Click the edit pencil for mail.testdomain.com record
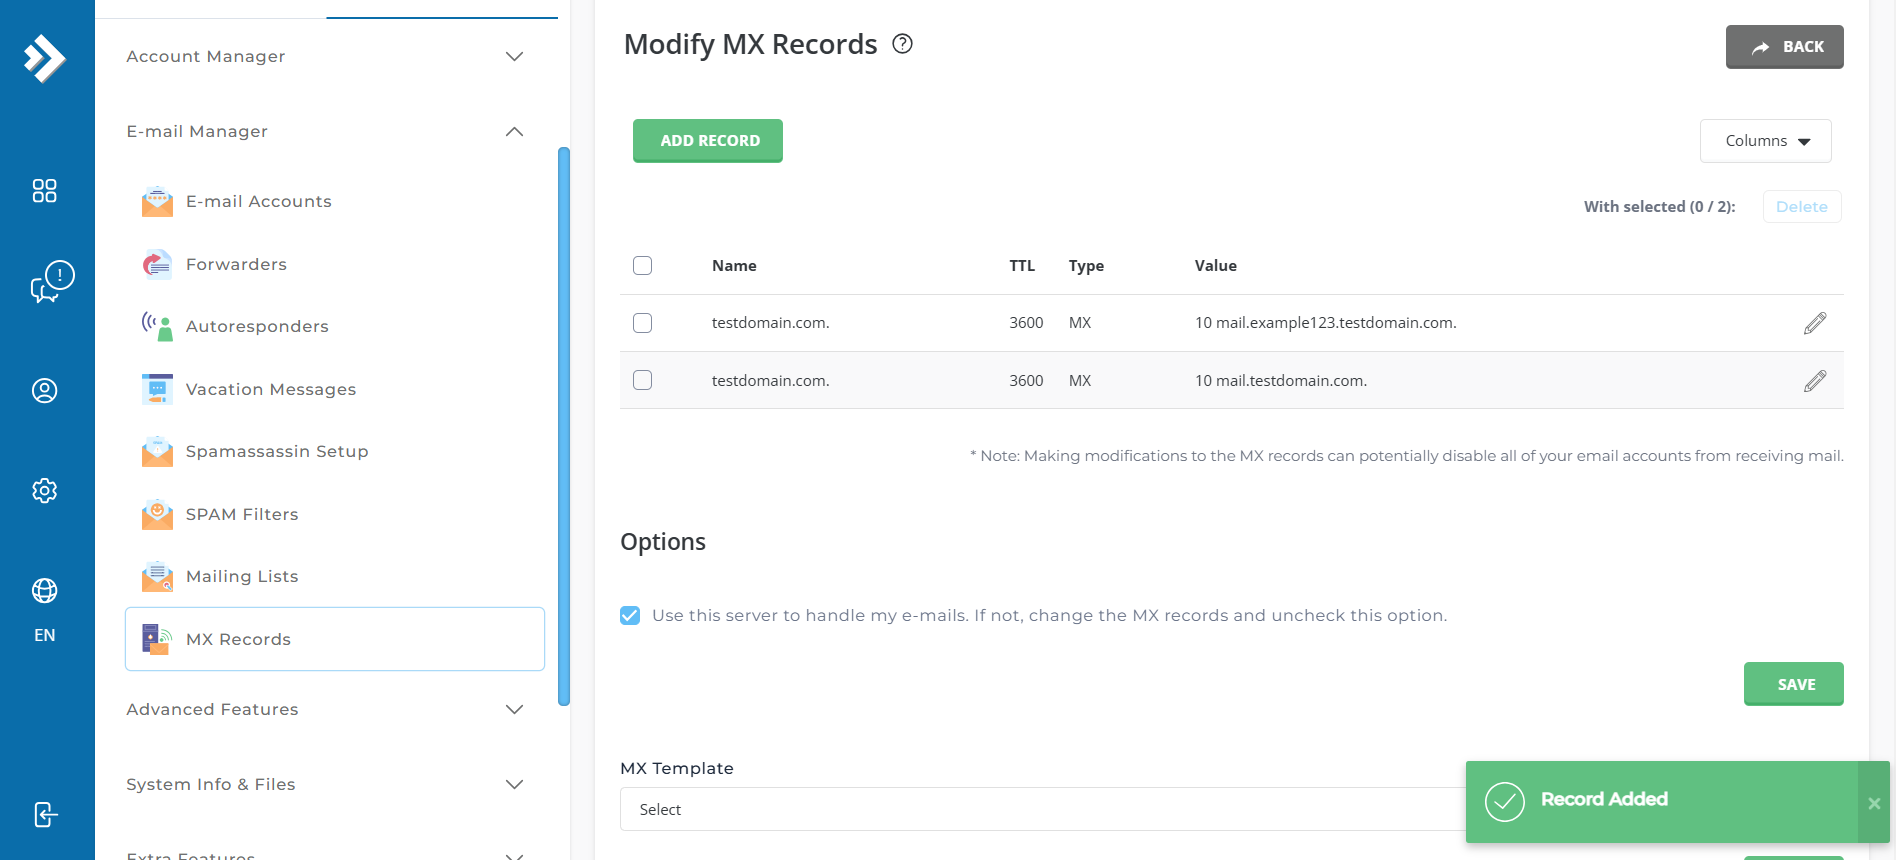This screenshot has width=1896, height=860. coord(1814,381)
